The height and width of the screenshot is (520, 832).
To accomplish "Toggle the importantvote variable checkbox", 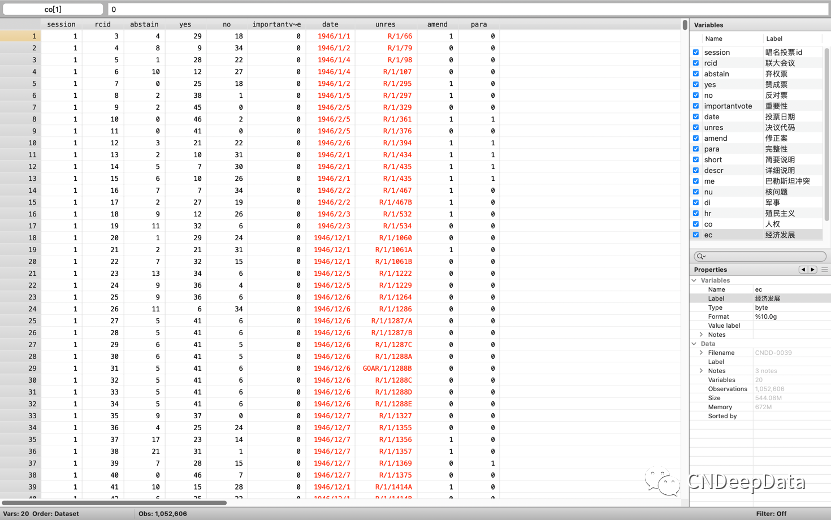I will point(696,106).
